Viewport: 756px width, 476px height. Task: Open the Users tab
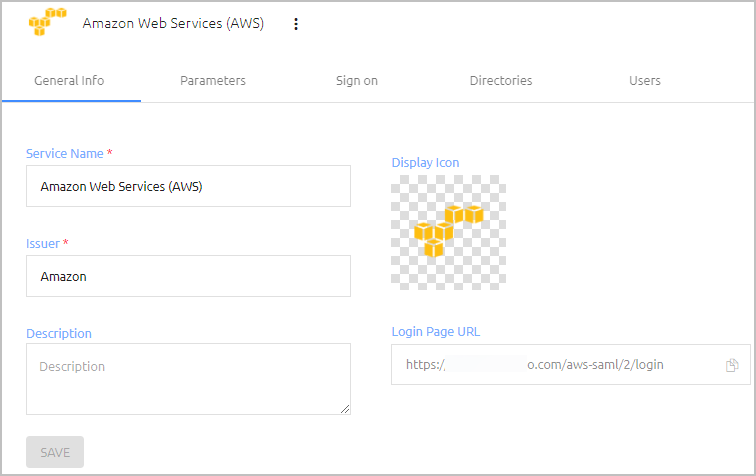pyautogui.click(x=645, y=81)
